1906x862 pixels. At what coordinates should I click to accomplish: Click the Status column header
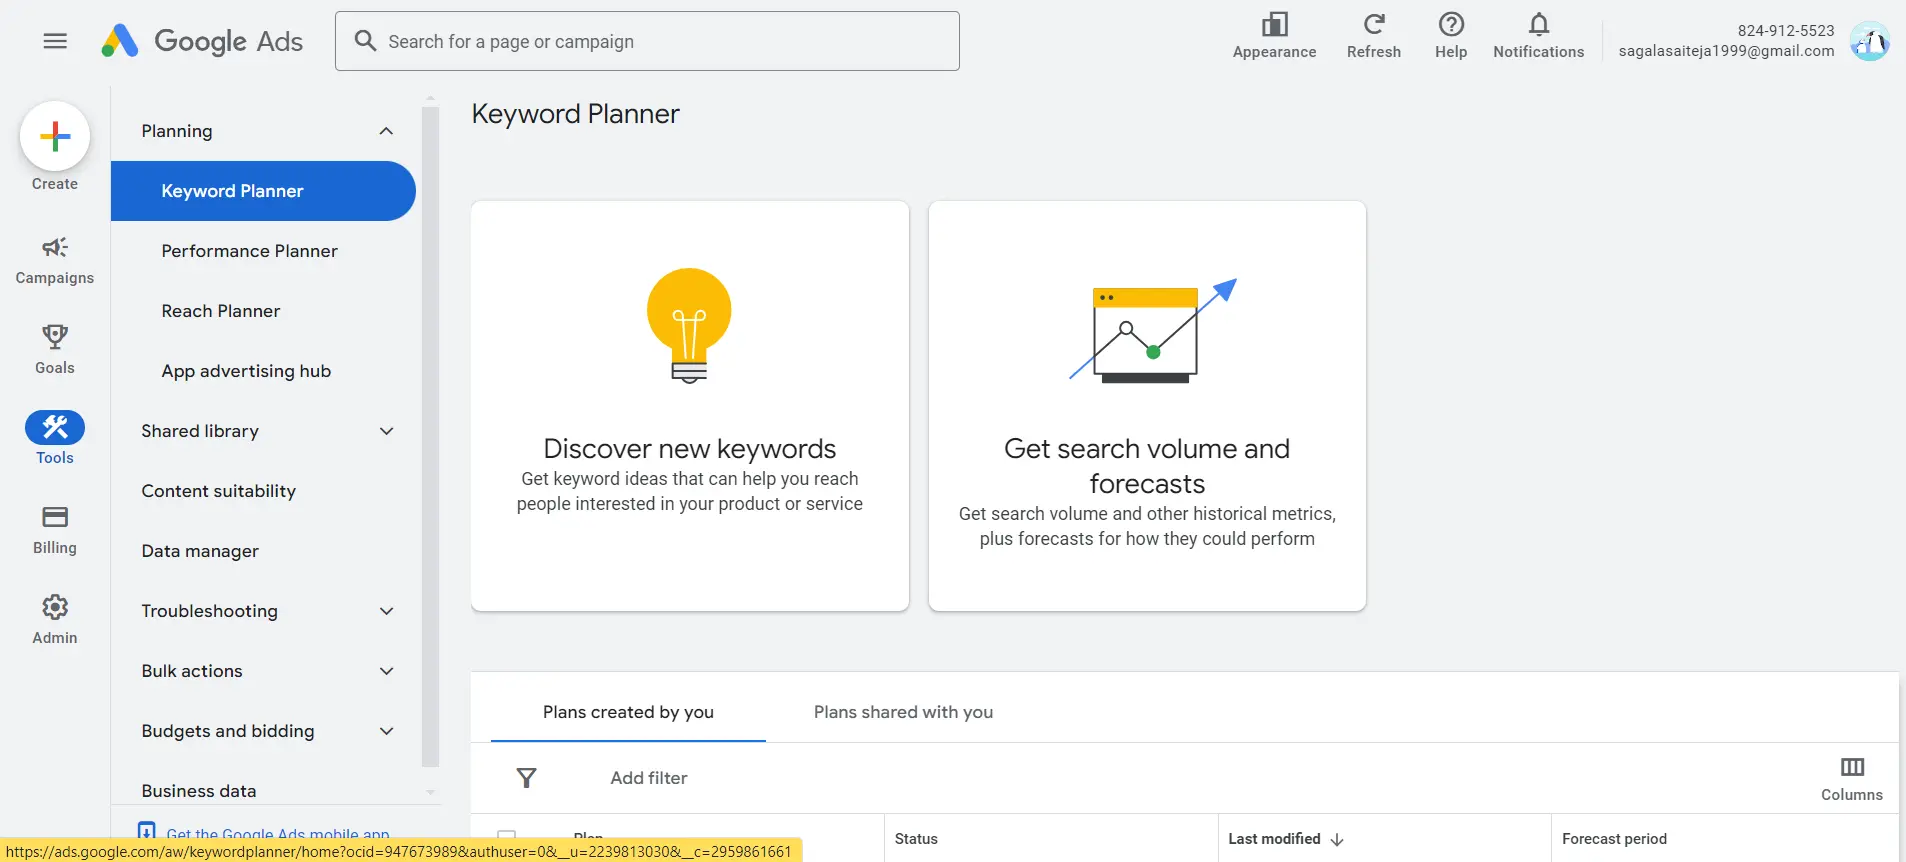(x=916, y=839)
